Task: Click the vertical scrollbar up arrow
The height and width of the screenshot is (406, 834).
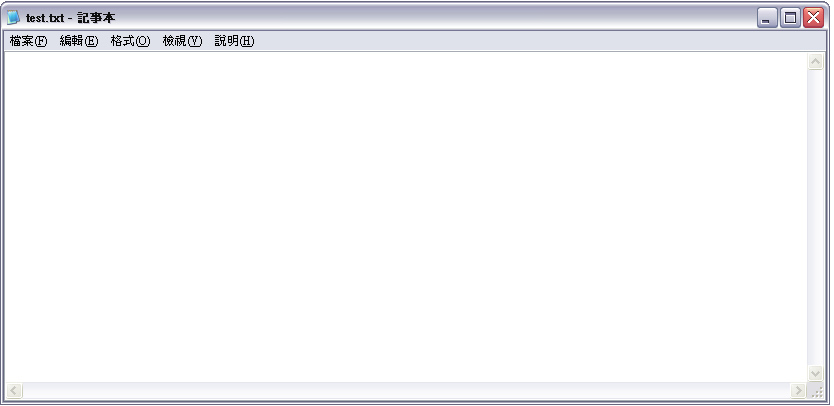Action: pyautogui.click(x=815, y=62)
